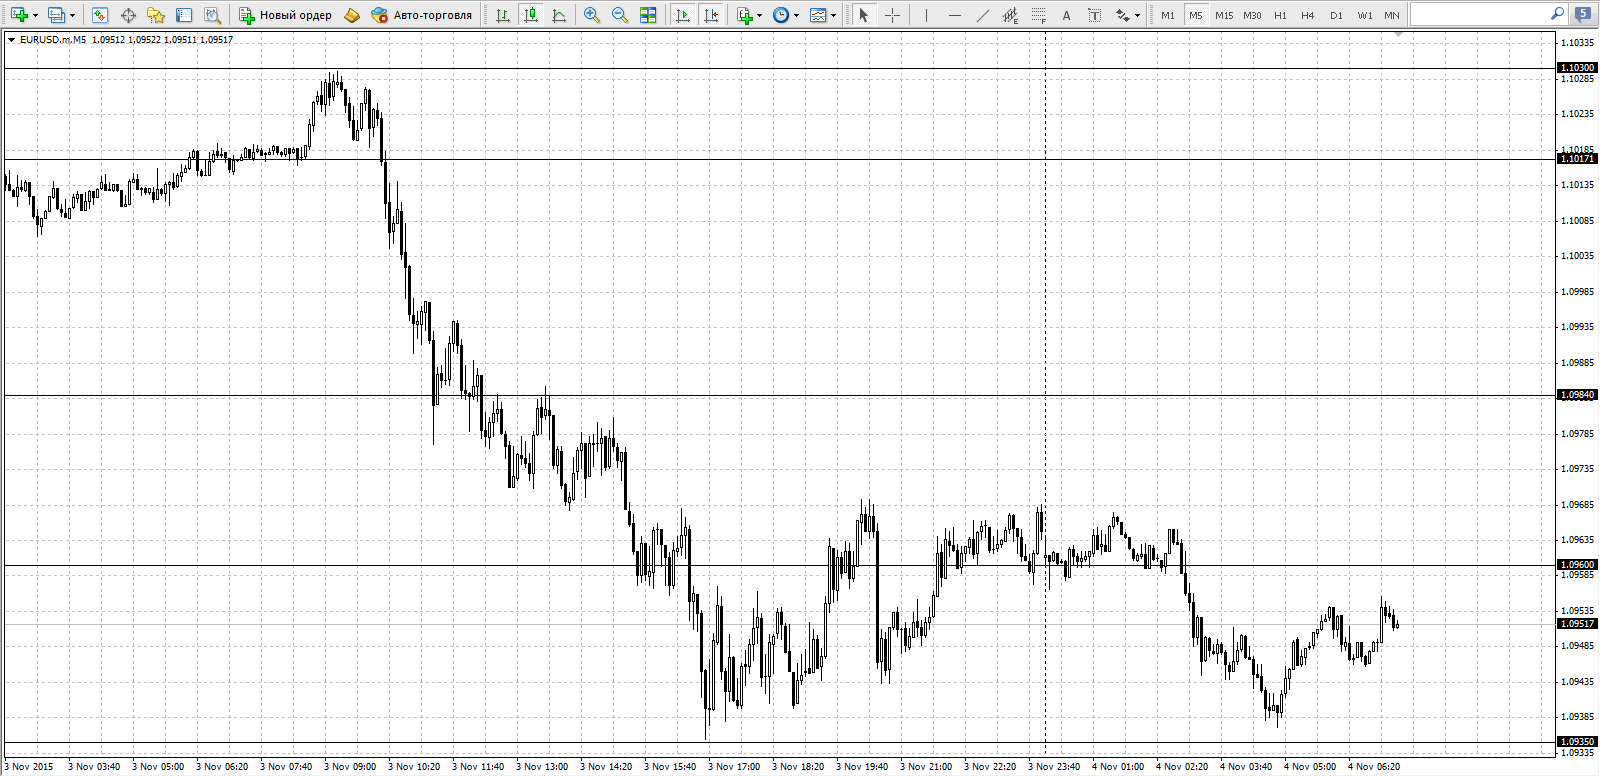
Task: Switch to H1 timeframe
Action: [1280, 15]
